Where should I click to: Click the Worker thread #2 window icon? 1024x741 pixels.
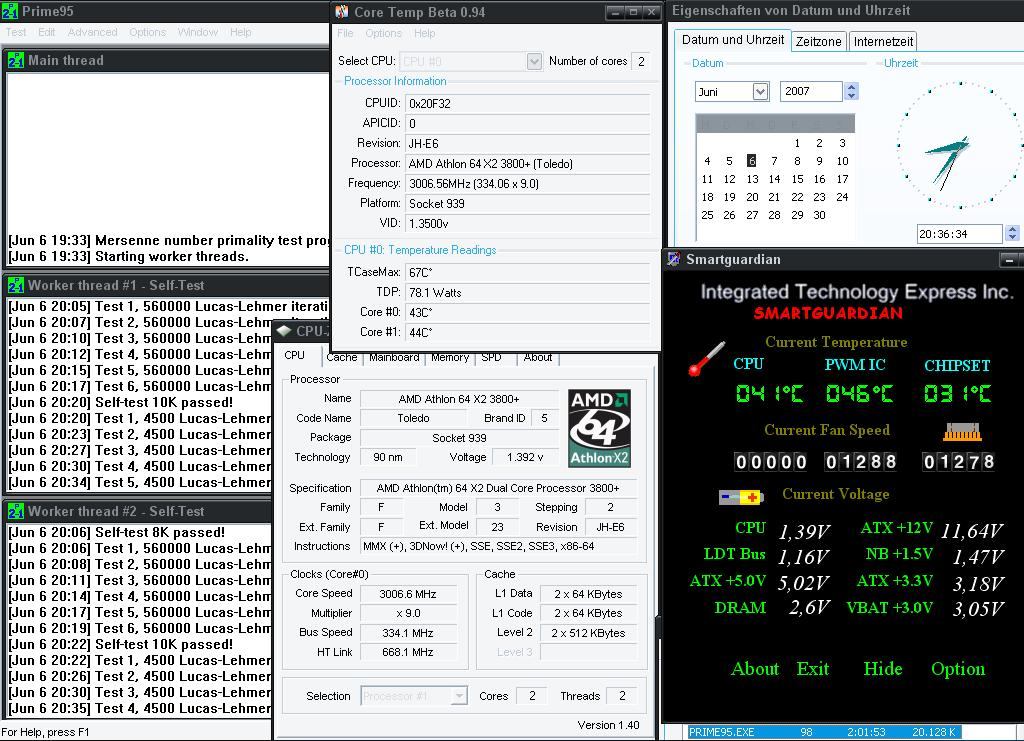click(x=16, y=511)
